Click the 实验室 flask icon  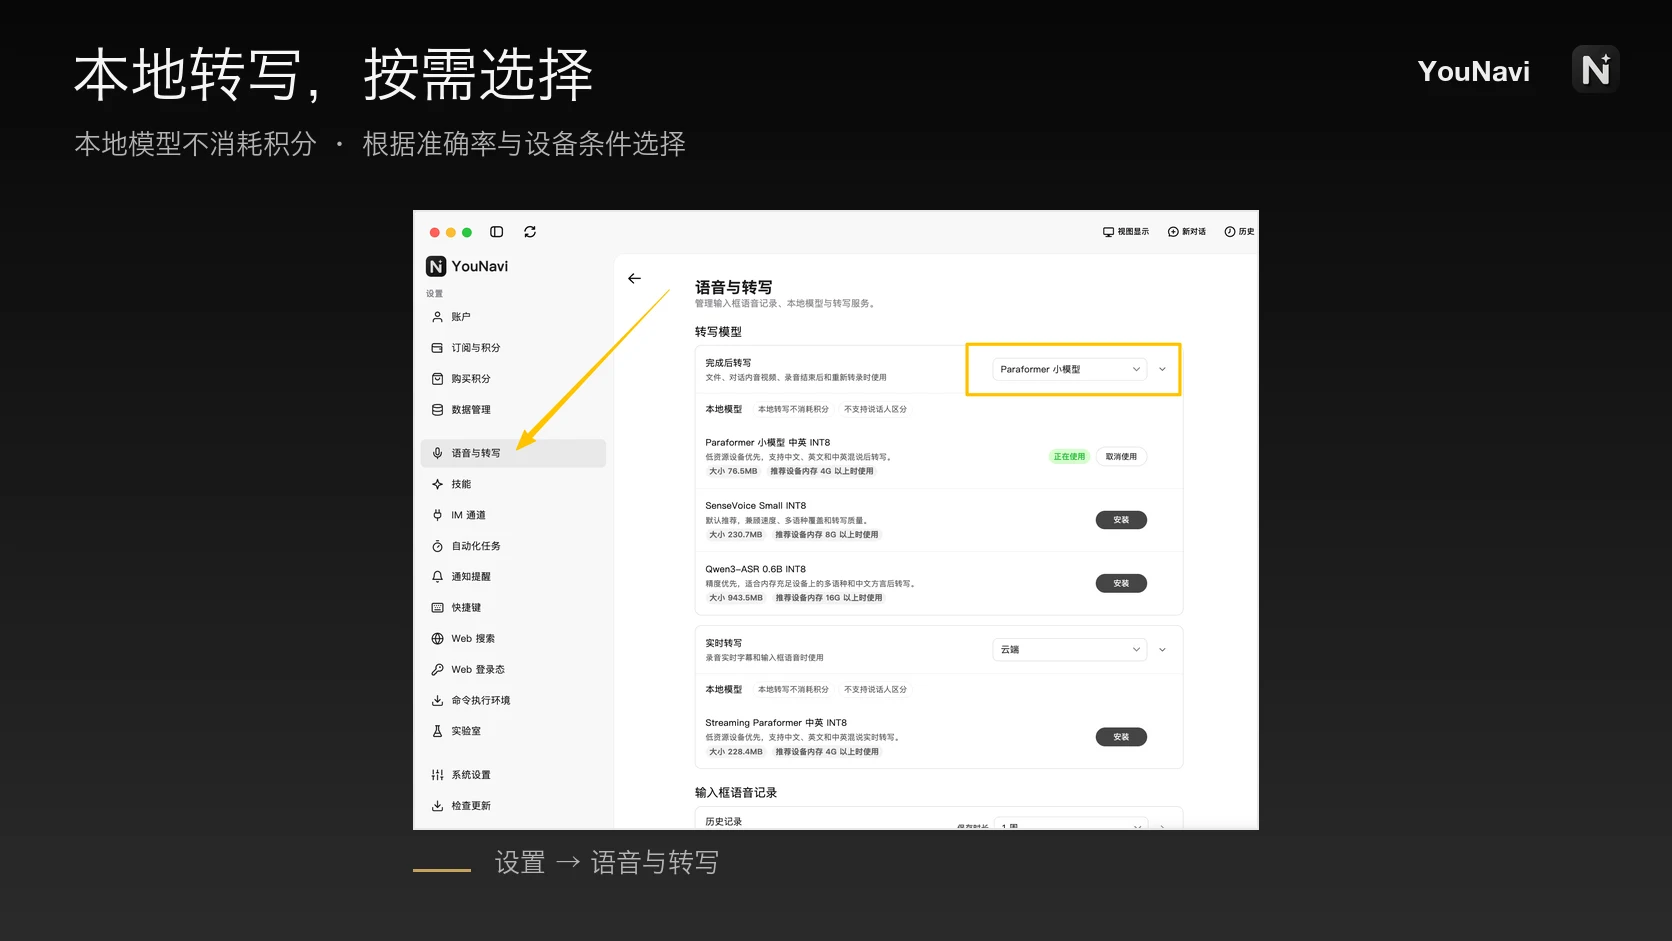(x=437, y=731)
